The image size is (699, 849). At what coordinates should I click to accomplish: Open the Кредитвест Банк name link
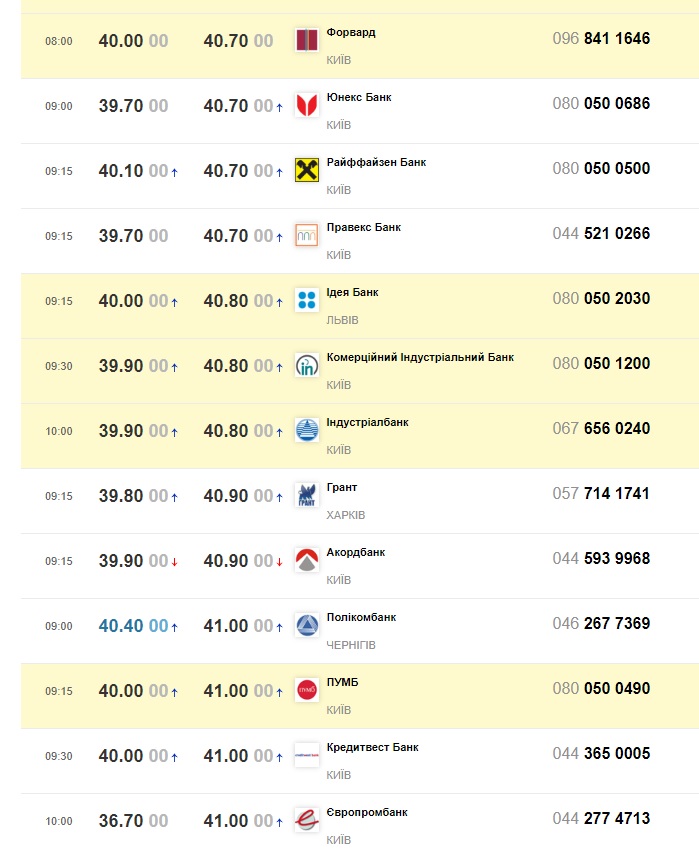click(372, 747)
